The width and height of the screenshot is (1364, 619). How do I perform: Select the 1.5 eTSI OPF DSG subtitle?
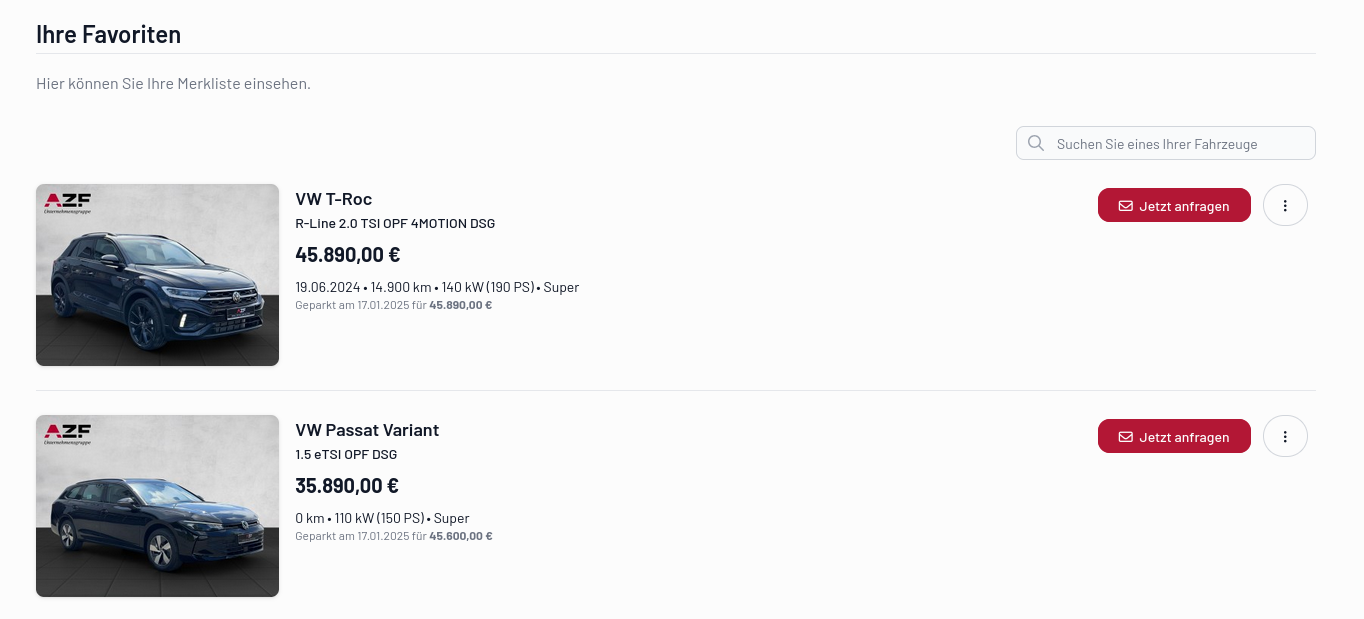tap(346, 454)
